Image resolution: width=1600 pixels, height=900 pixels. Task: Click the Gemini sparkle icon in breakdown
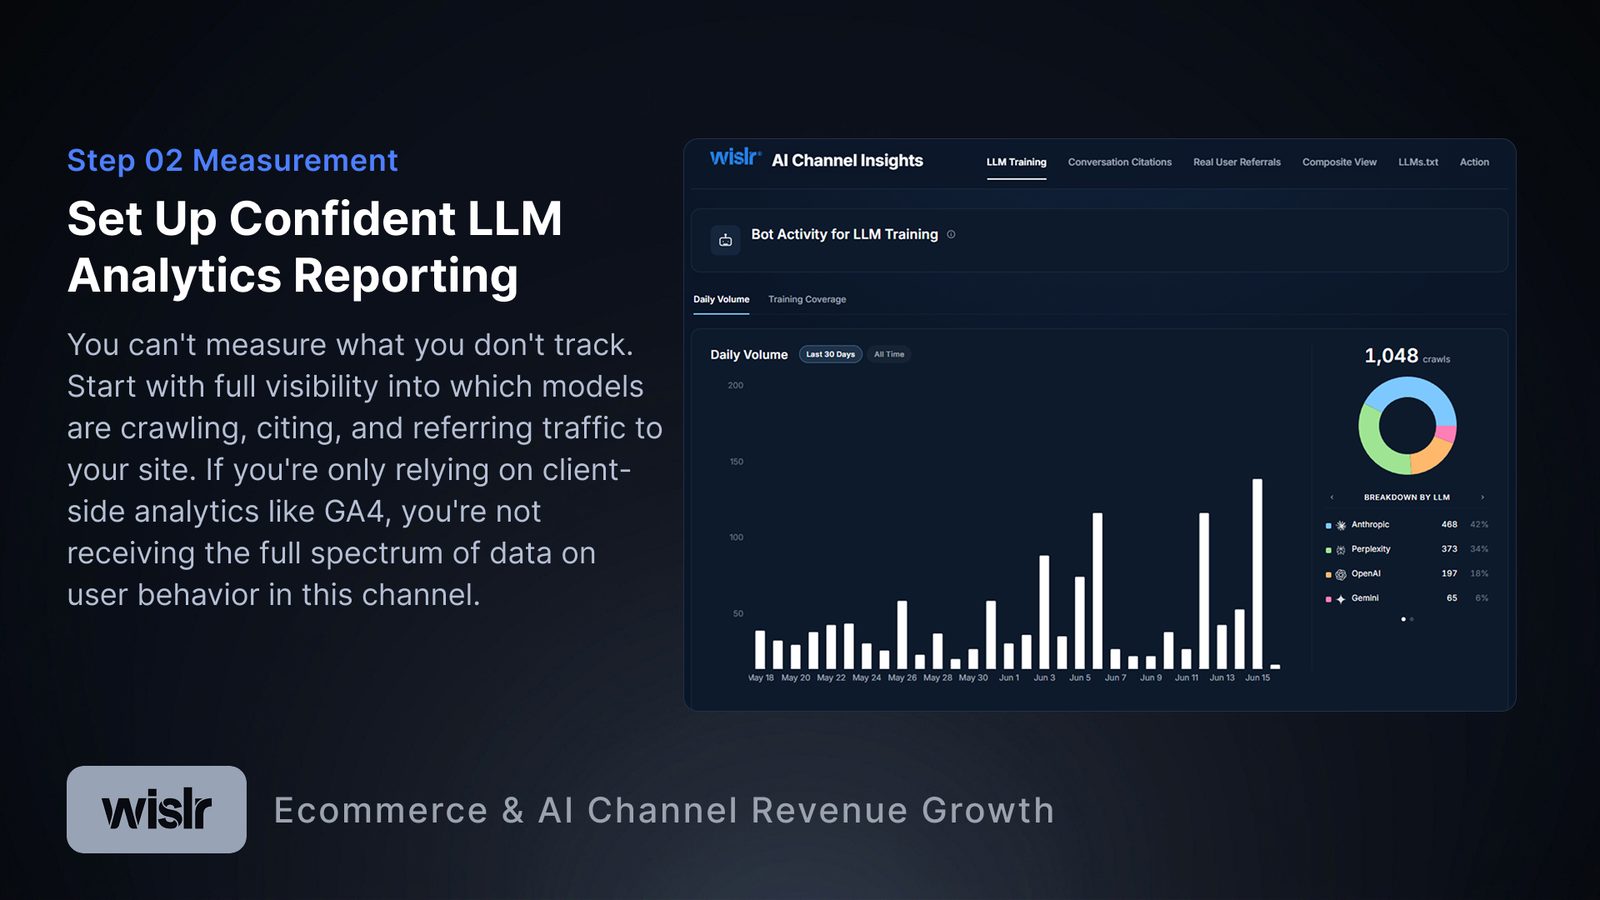1341,599
